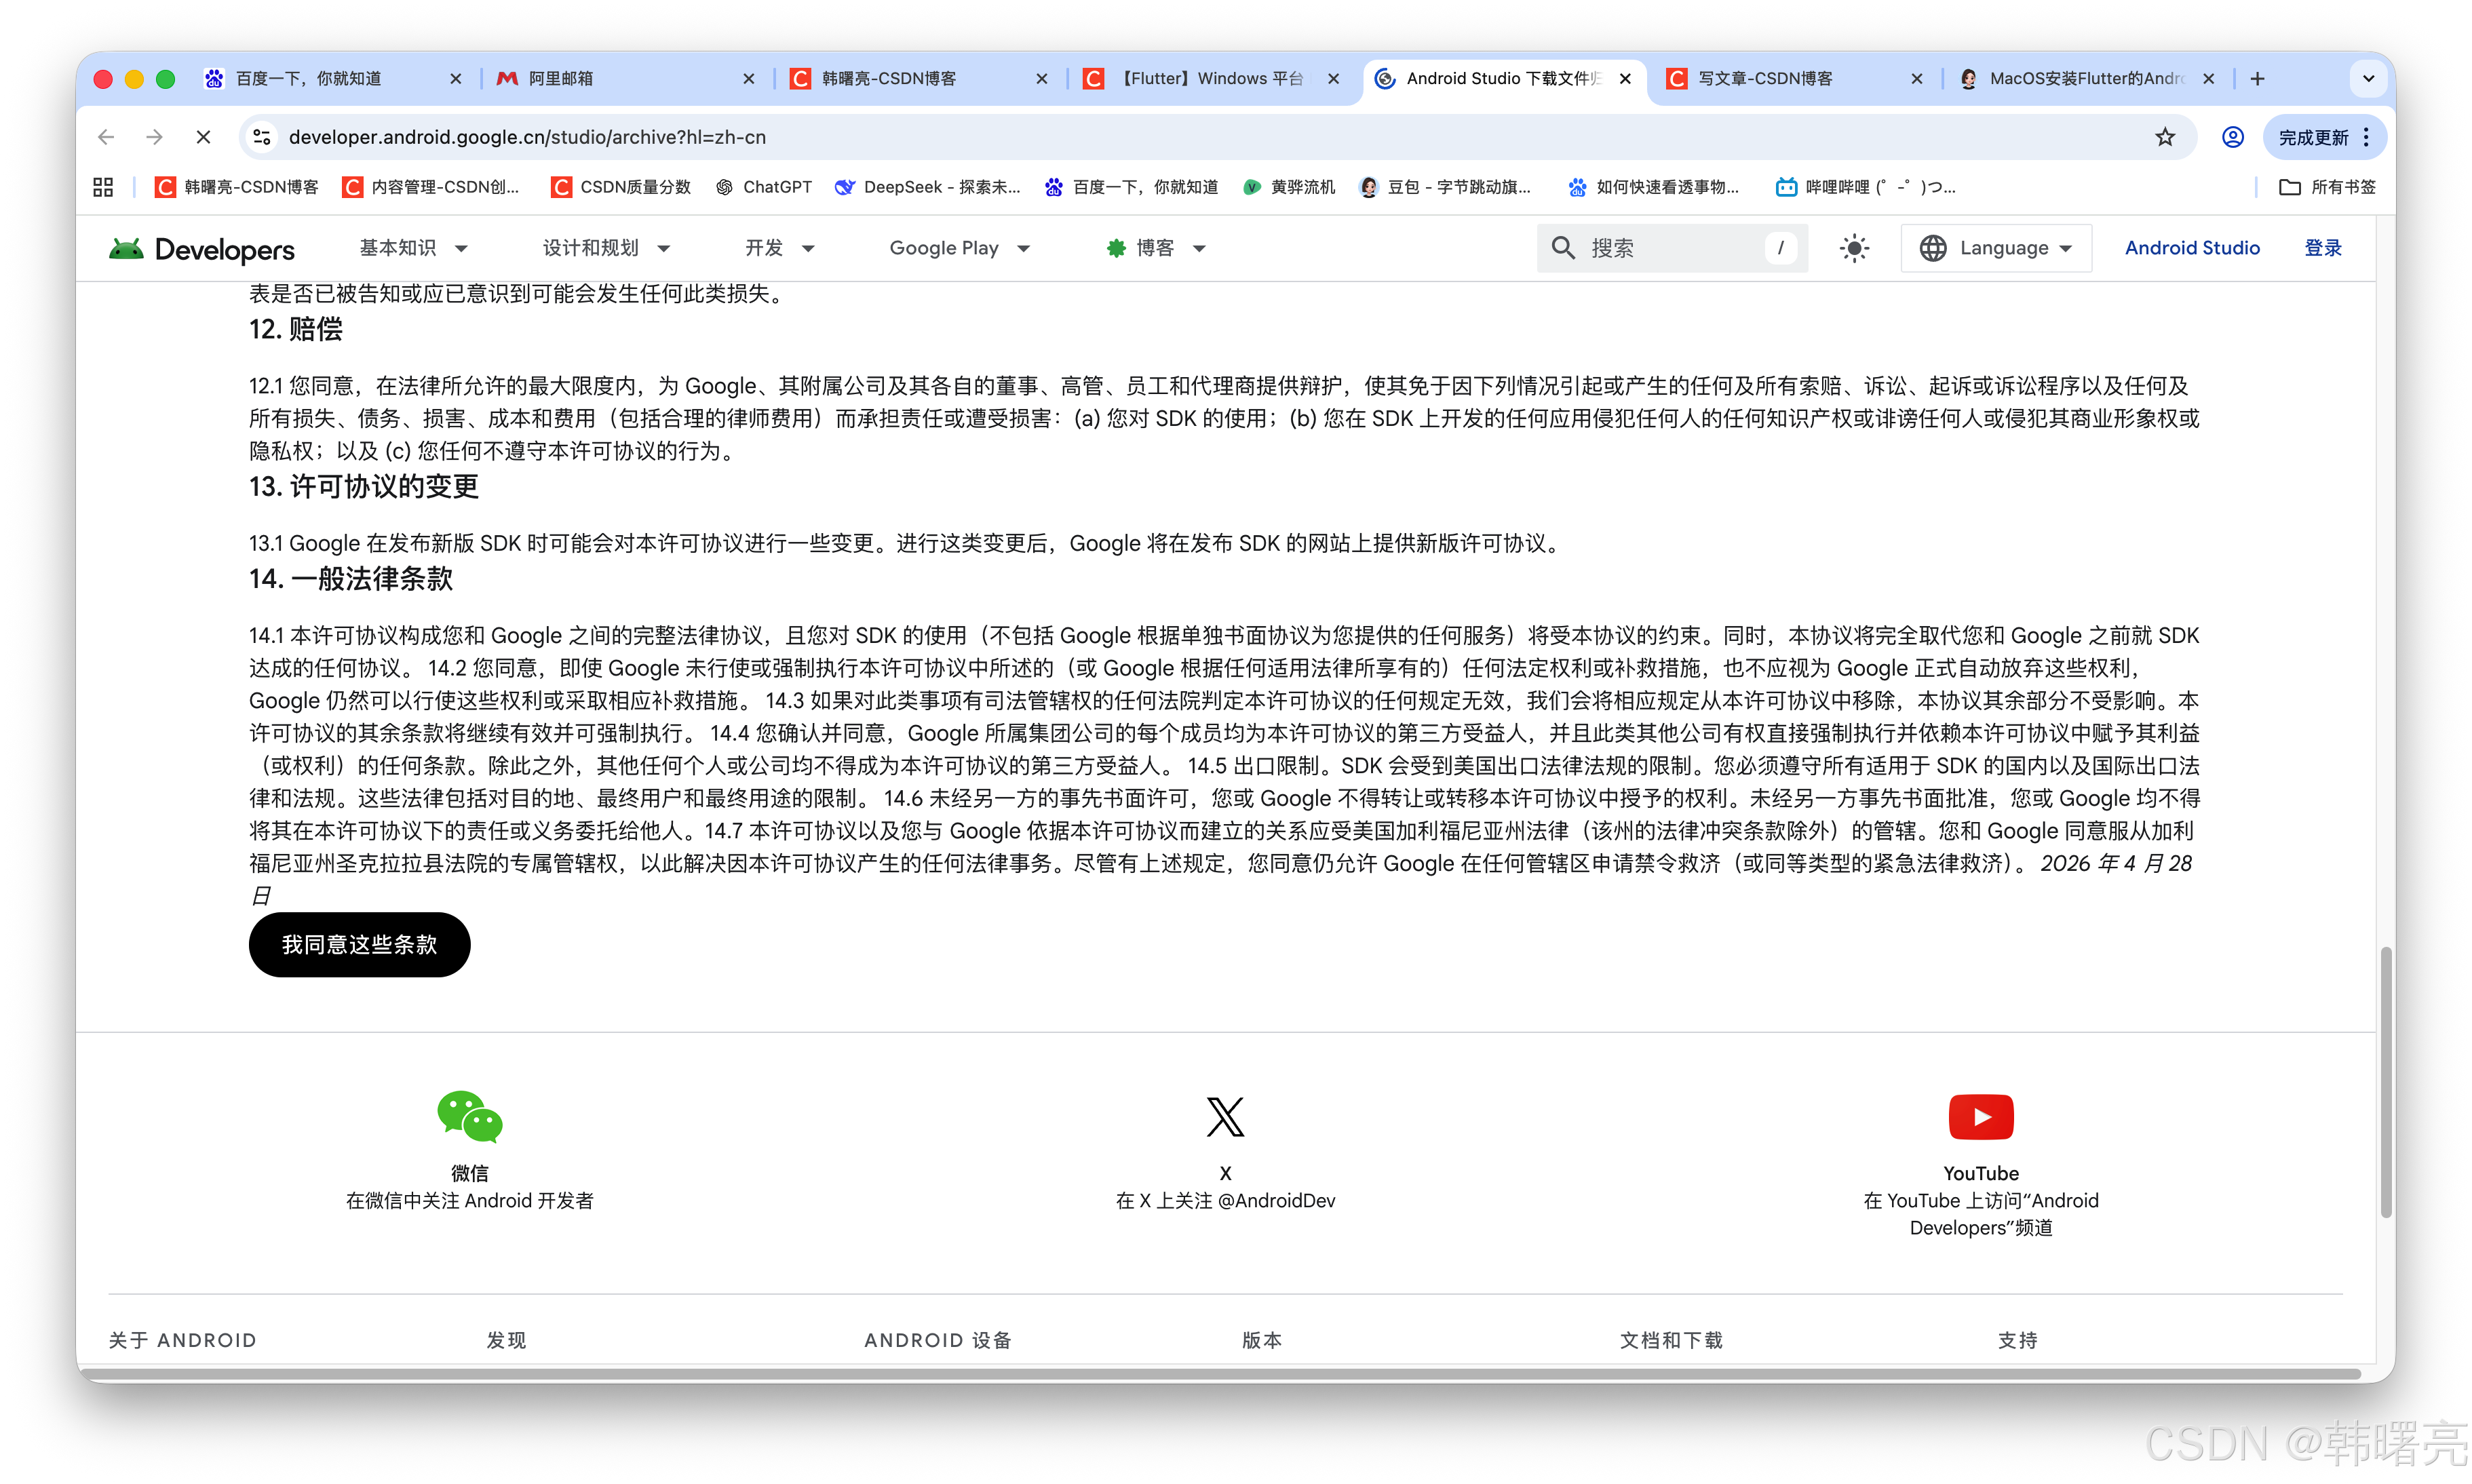Screen dimensions: 2472x1484
Task: Open tab search chevron button
Action: pos(2368,79)
